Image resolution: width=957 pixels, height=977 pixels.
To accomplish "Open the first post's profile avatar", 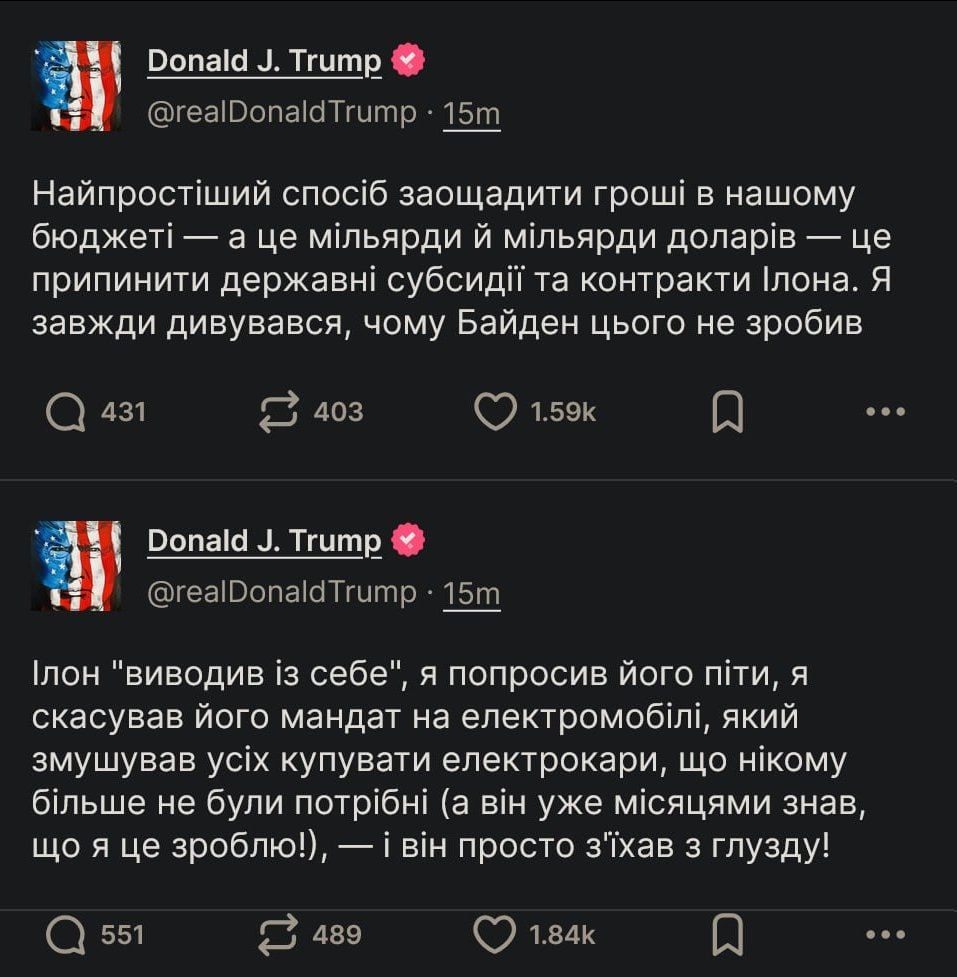I will (x=76, y=86).
